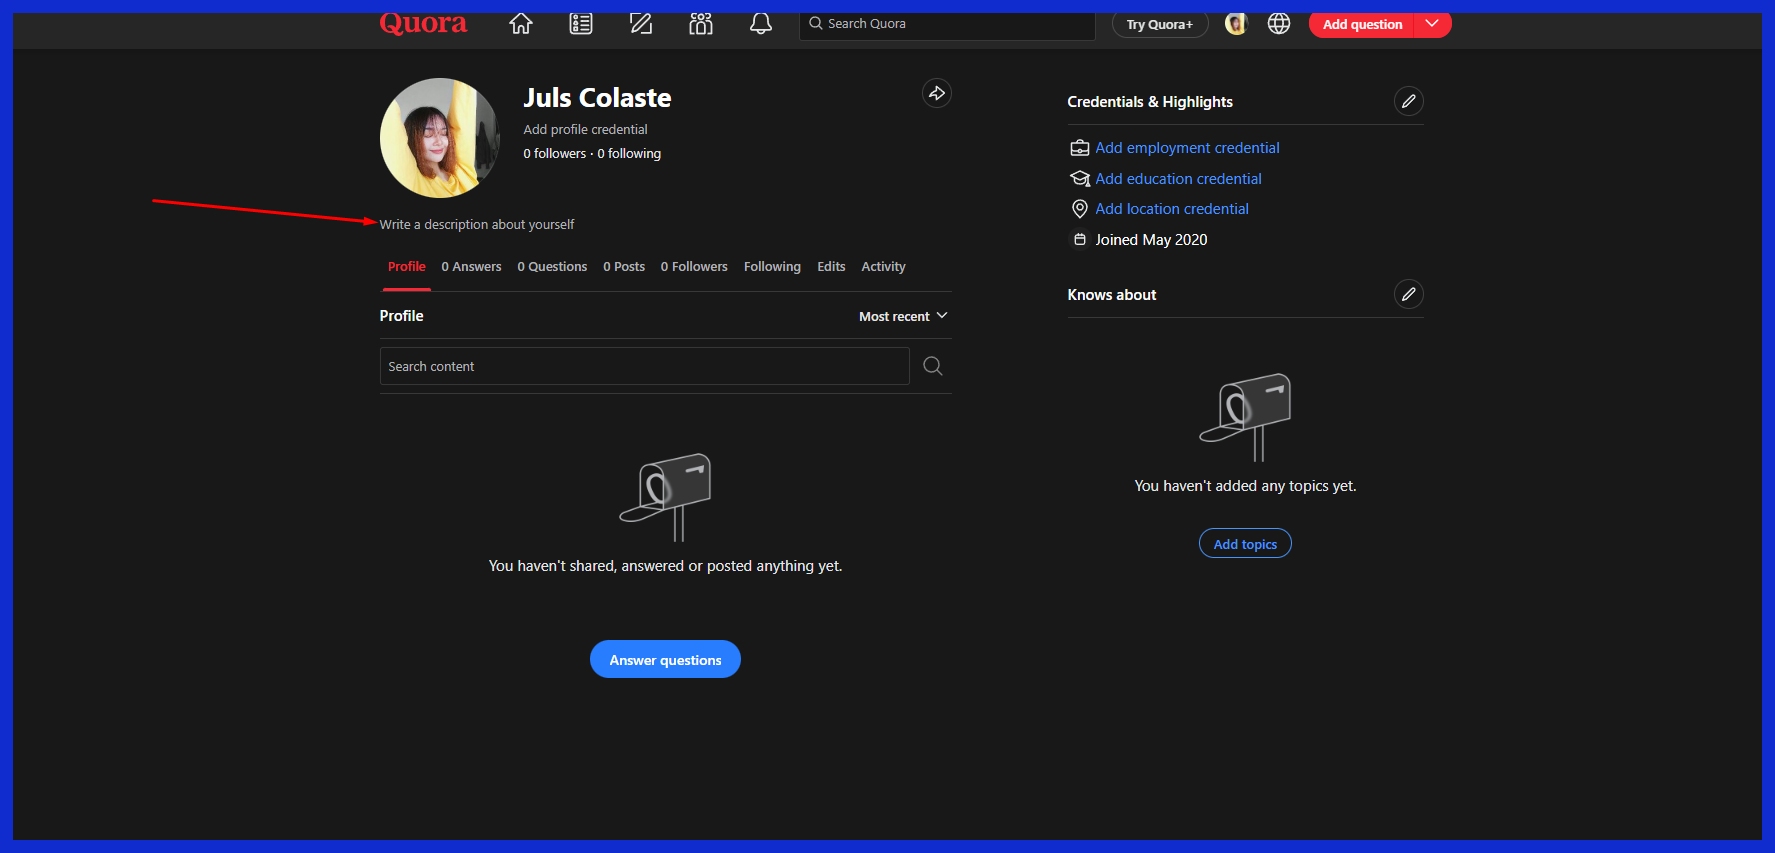Click the search content magnifier icon

[x=933, y=366]
